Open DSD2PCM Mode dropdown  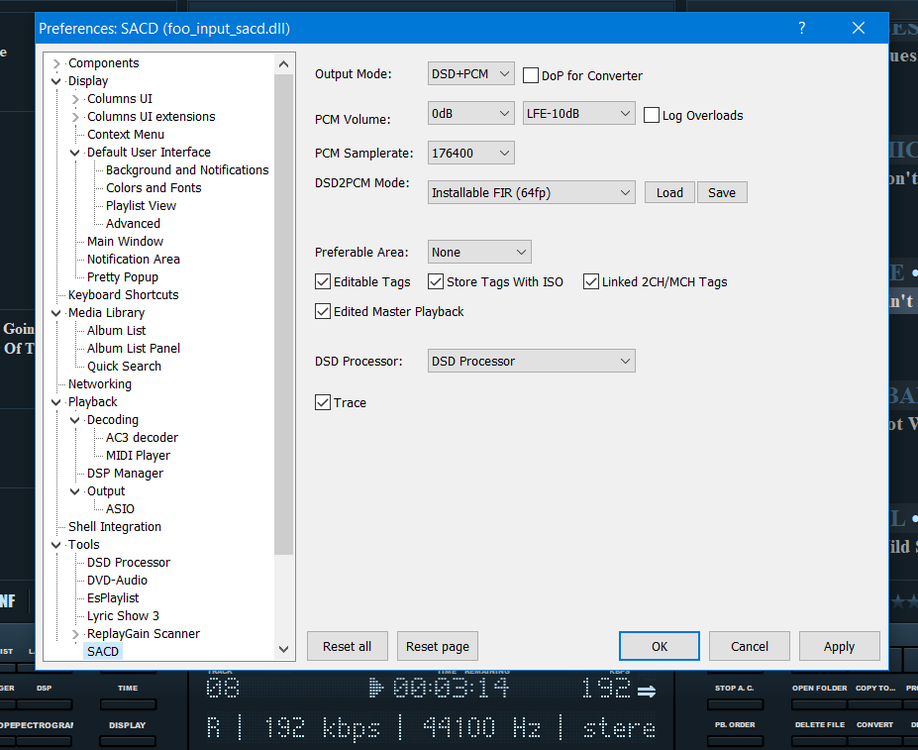click(531, 192)
